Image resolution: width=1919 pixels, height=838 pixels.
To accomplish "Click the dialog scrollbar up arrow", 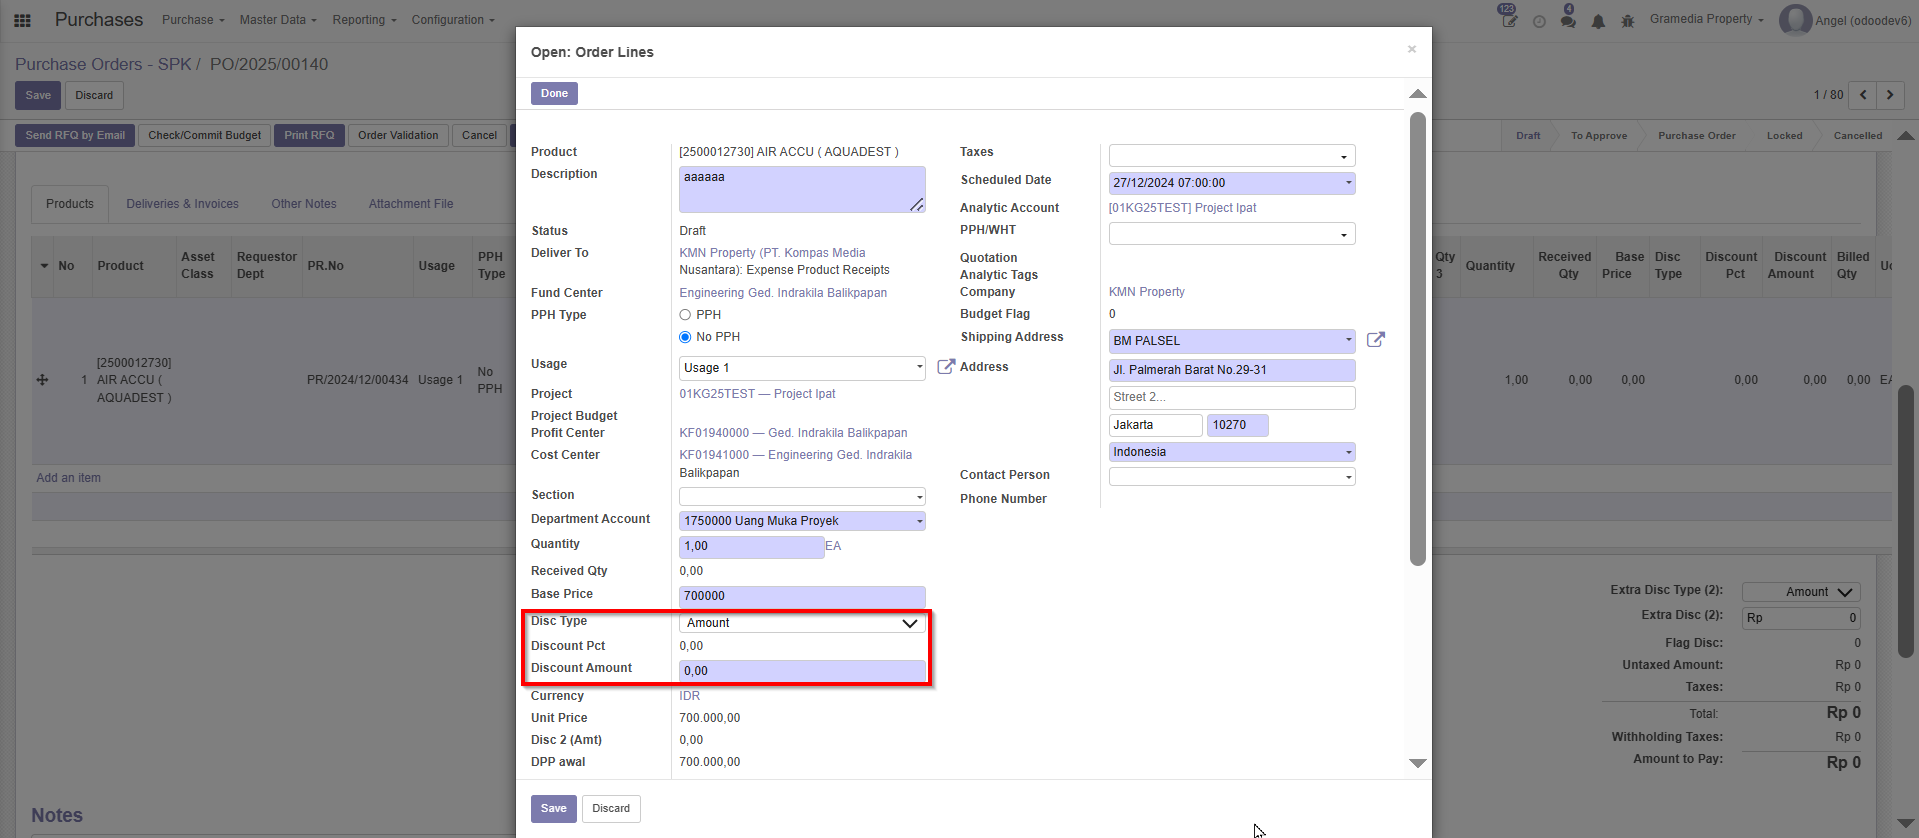I will (x=1417, y=94).
